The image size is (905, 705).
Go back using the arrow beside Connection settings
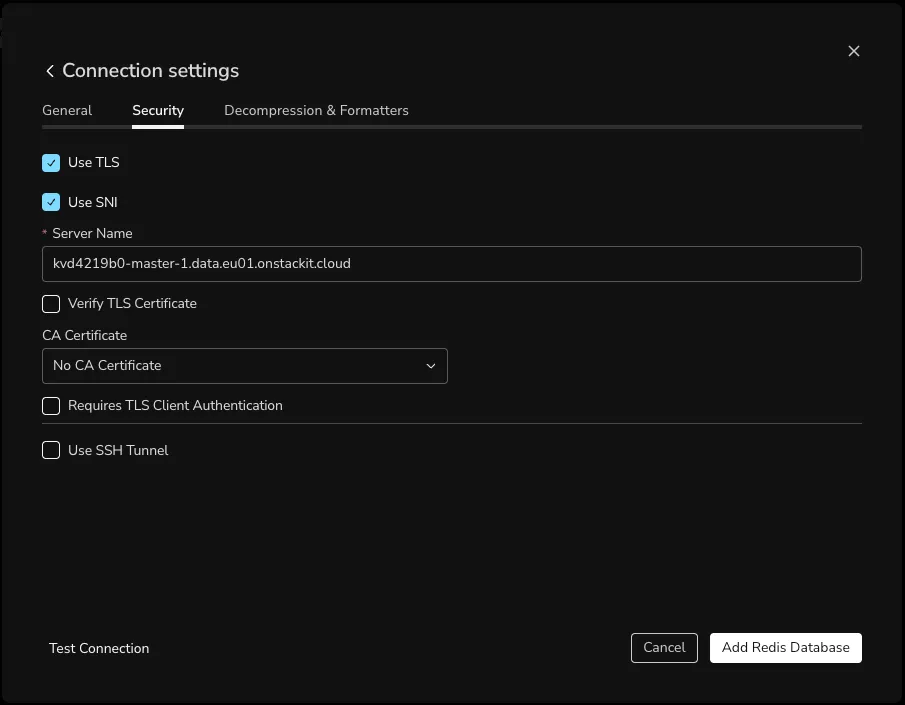click(50, 71)
